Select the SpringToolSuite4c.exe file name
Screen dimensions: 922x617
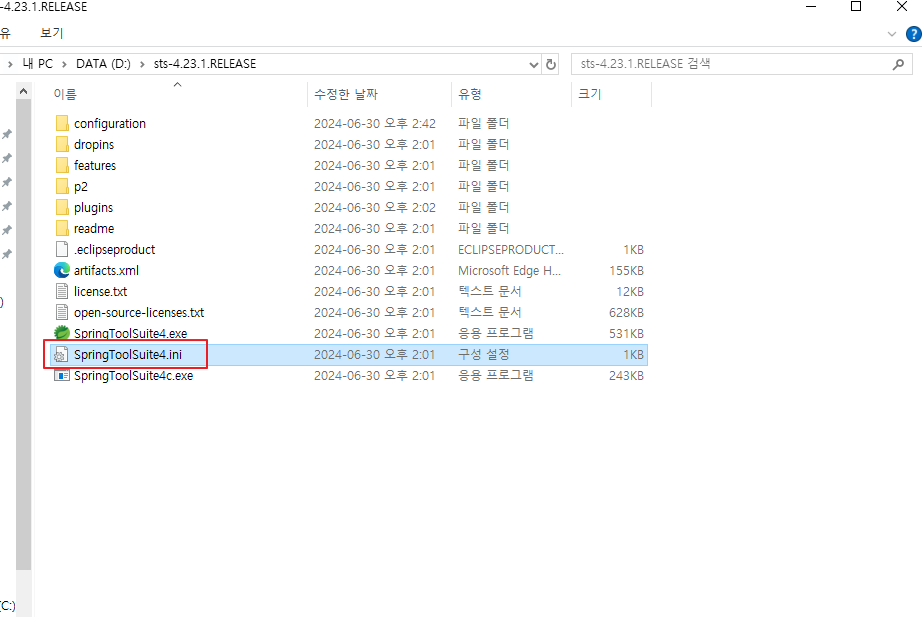(x=133, y=376)
